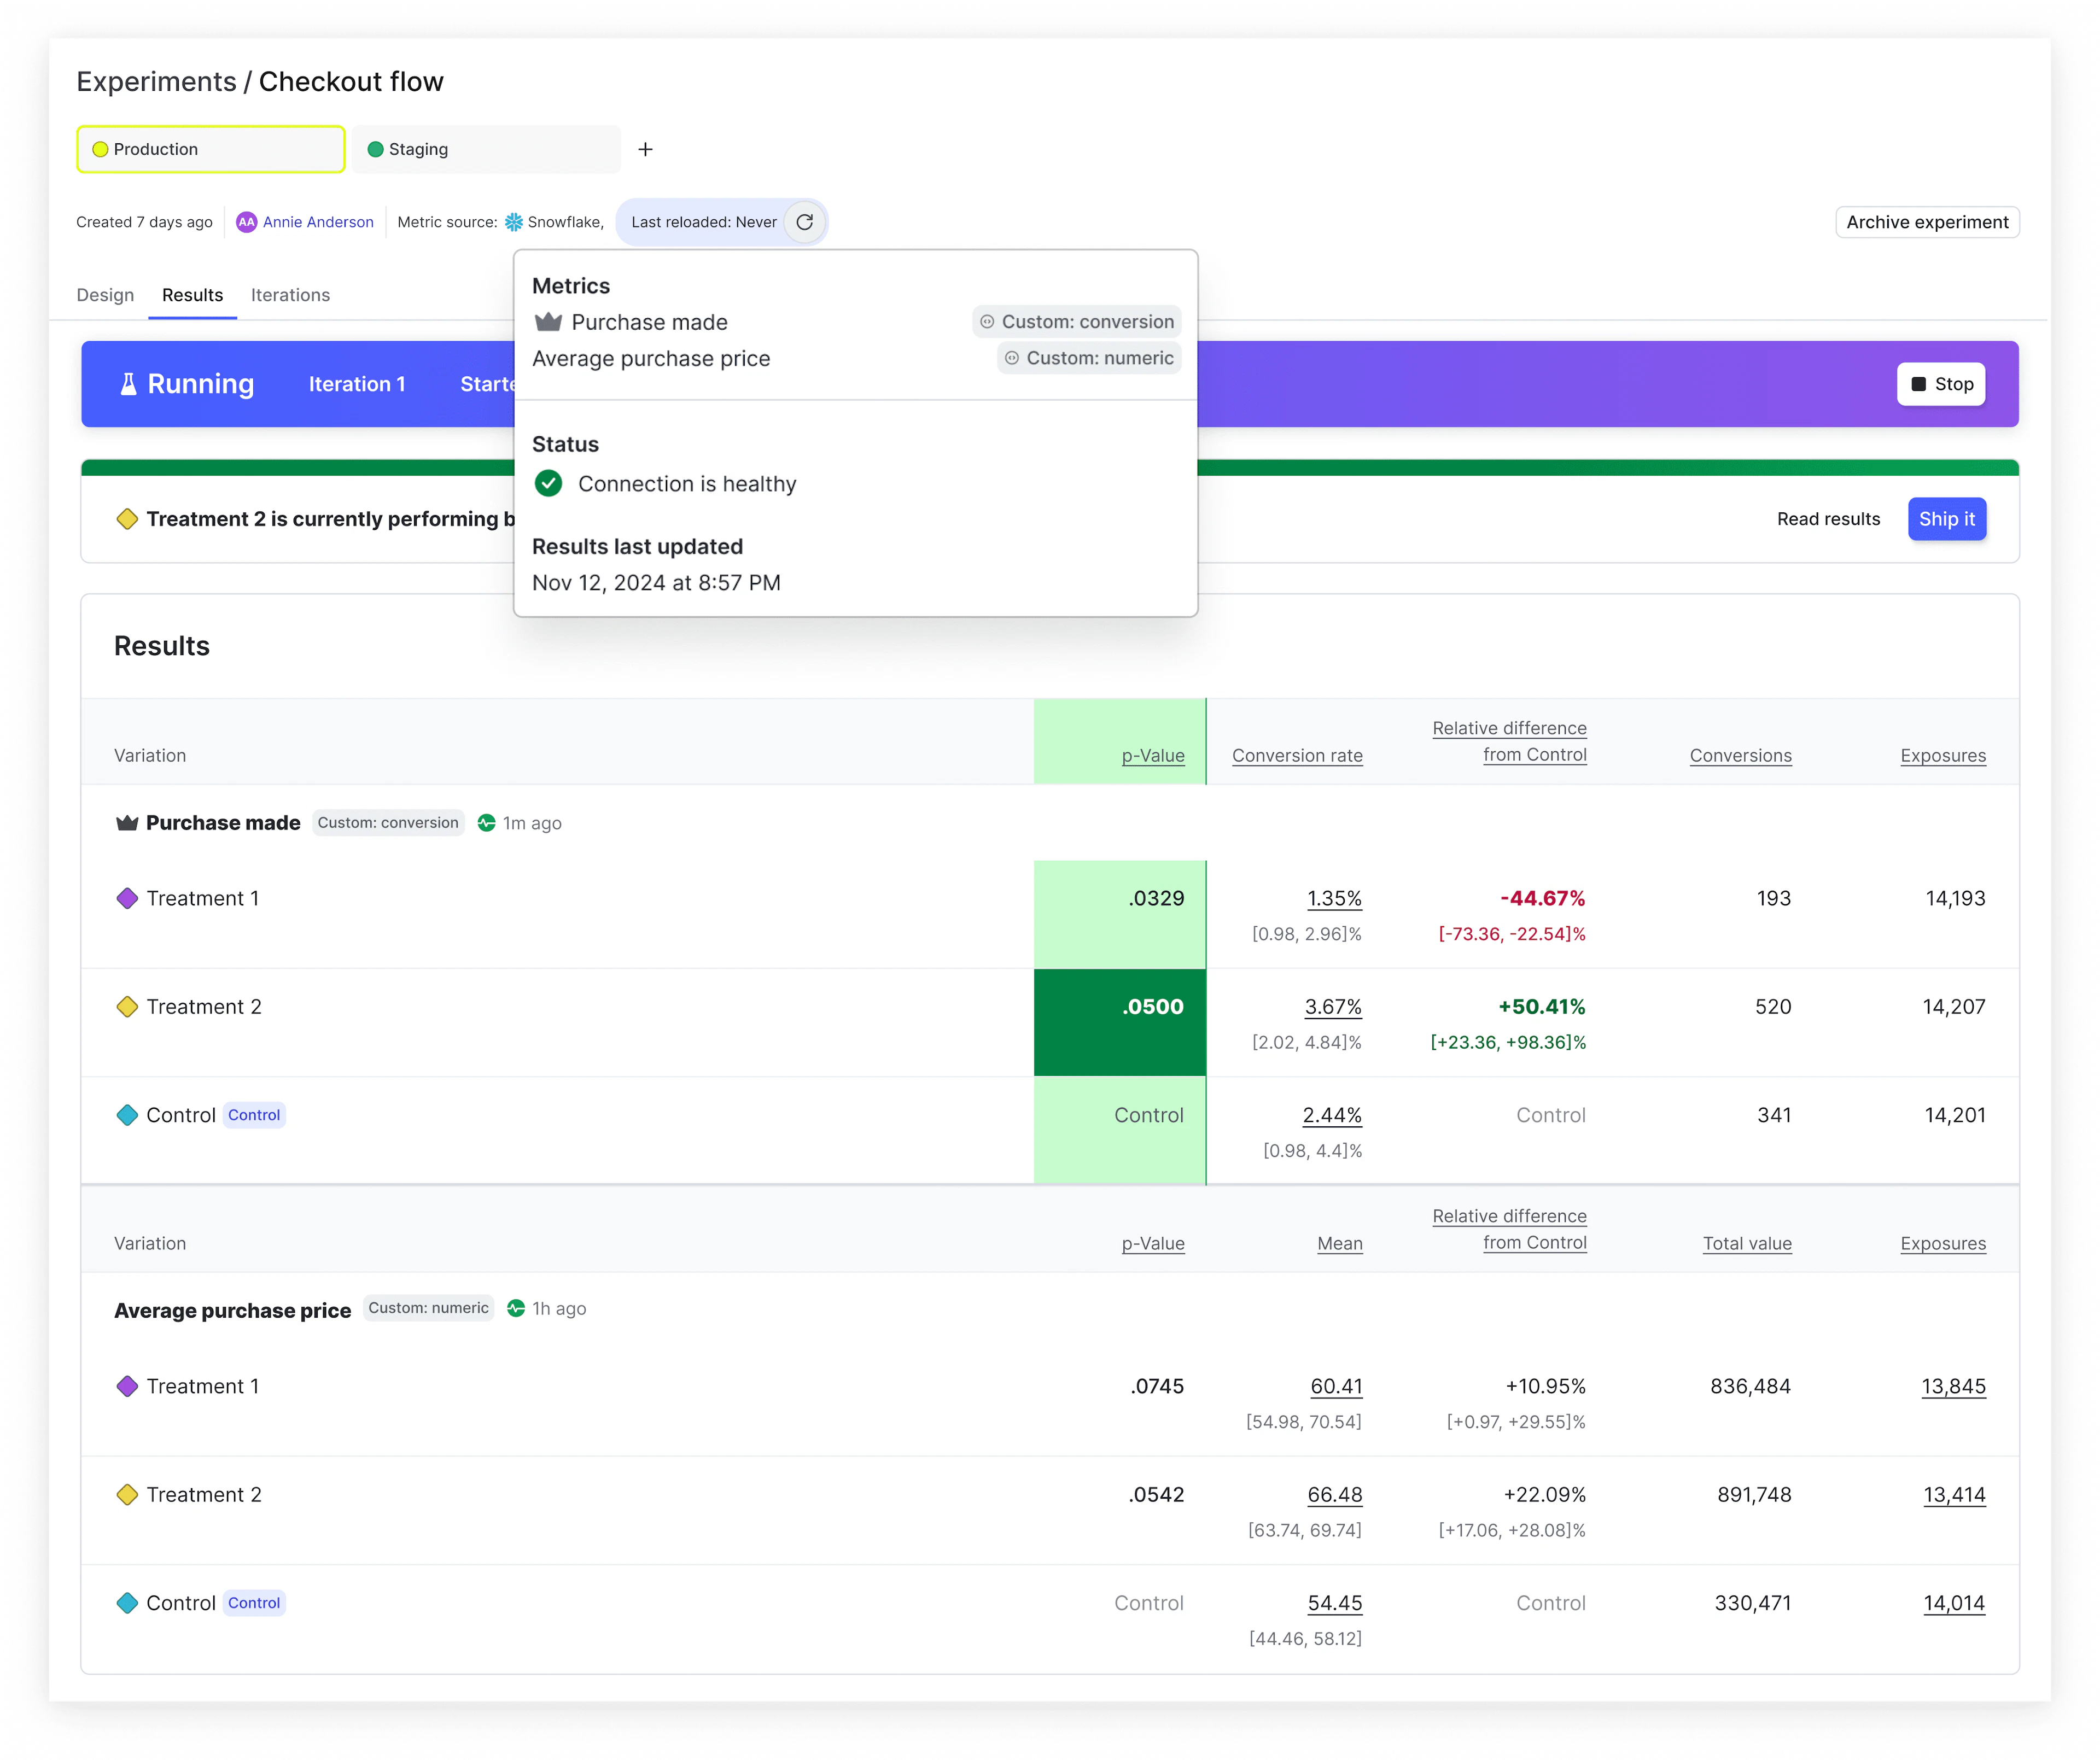Click the green checkmark under Status

(x=548, y=483)
